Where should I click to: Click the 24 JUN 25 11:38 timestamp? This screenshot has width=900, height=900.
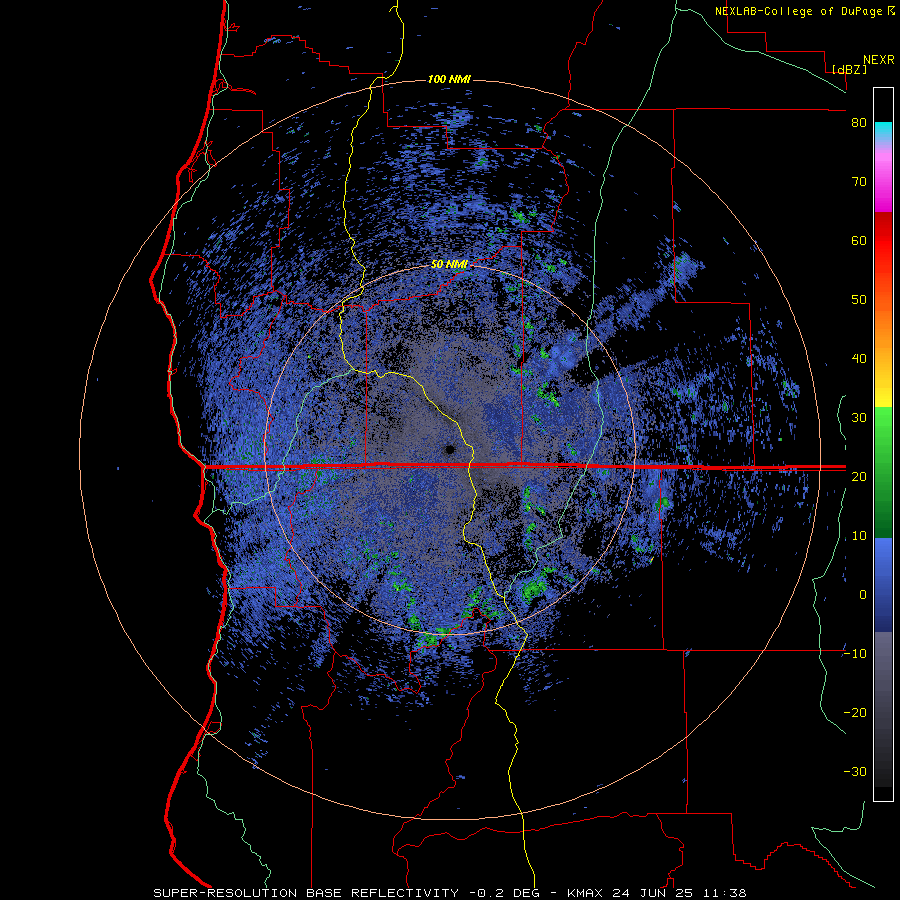click(x=680, y=893)
